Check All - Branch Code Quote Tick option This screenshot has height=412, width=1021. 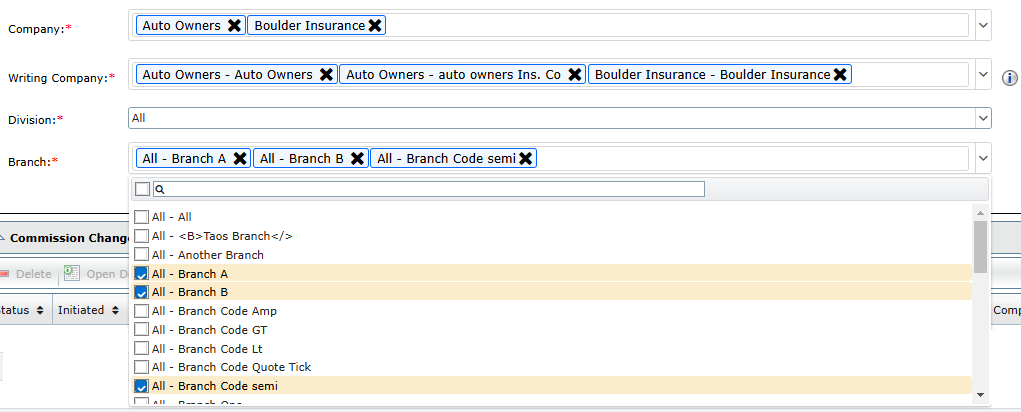[x=141, y=367]
